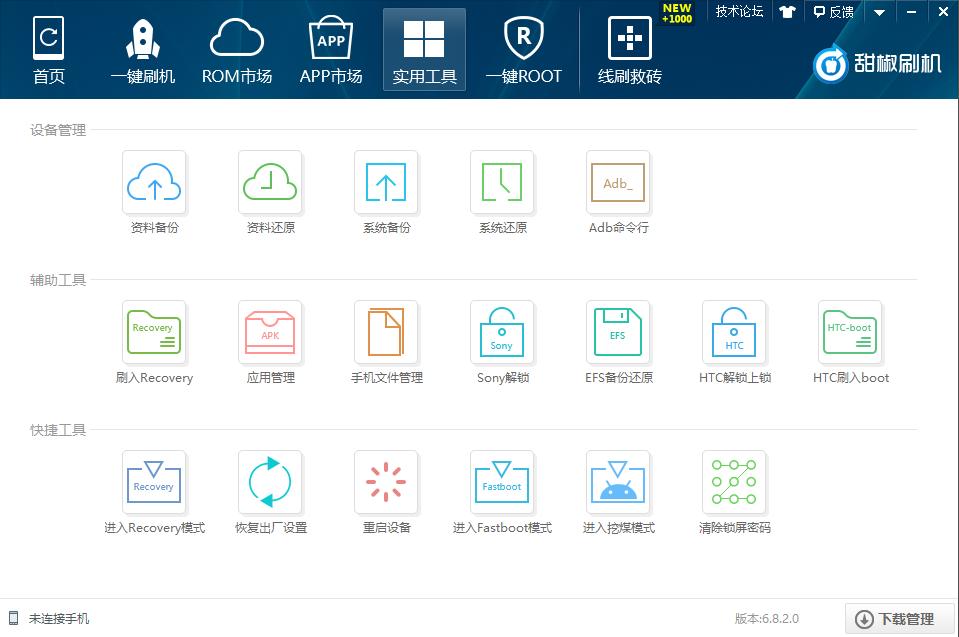
Task: Click the skin shirt icon in title bar
Action: point(787,12)
